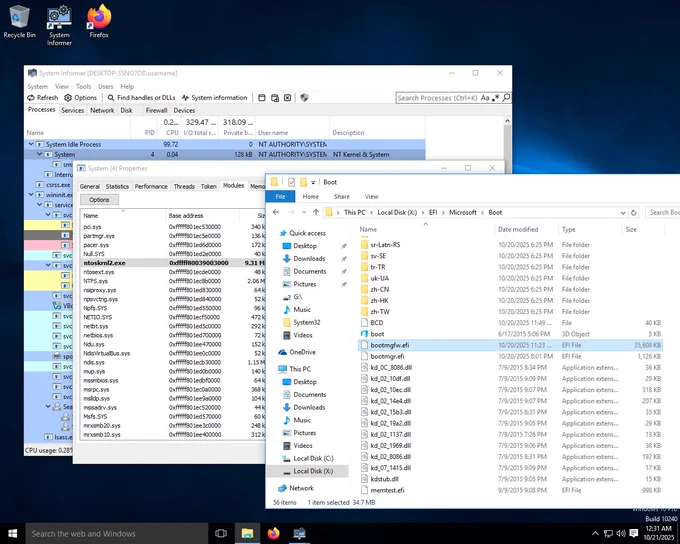Collapse the wininit.exe tree node
The width and height of the screenshot is (680, 544).
(x=31, y=195)
